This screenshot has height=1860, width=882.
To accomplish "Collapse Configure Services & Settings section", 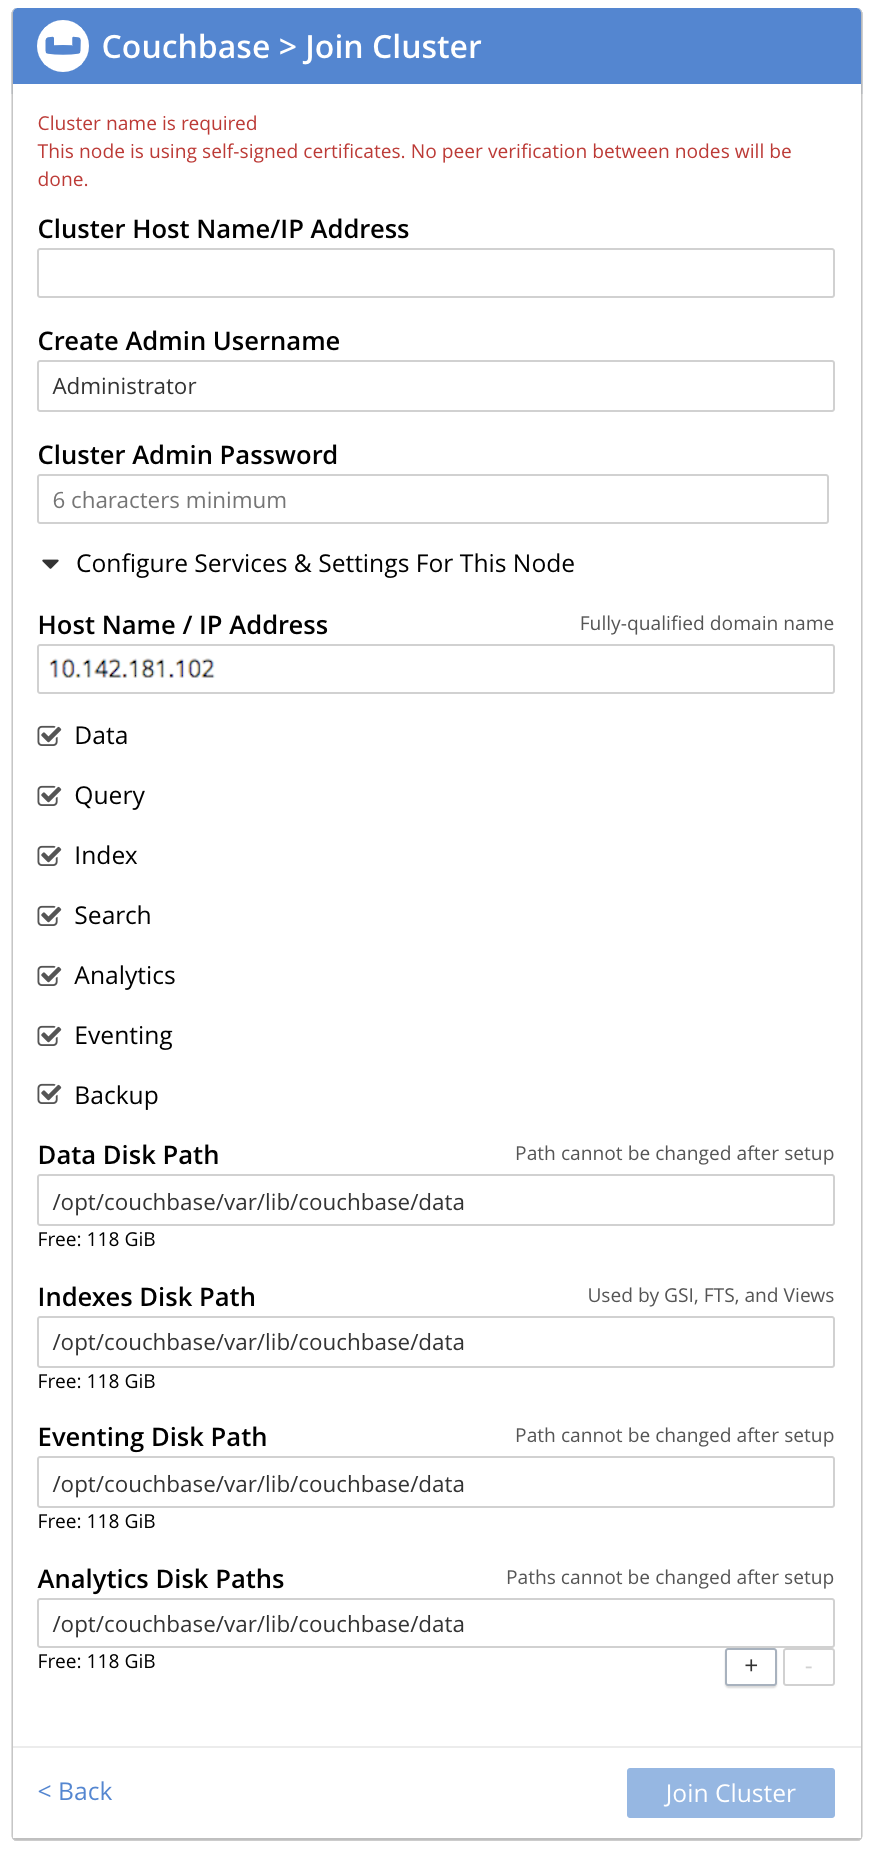I will point(50,564).
